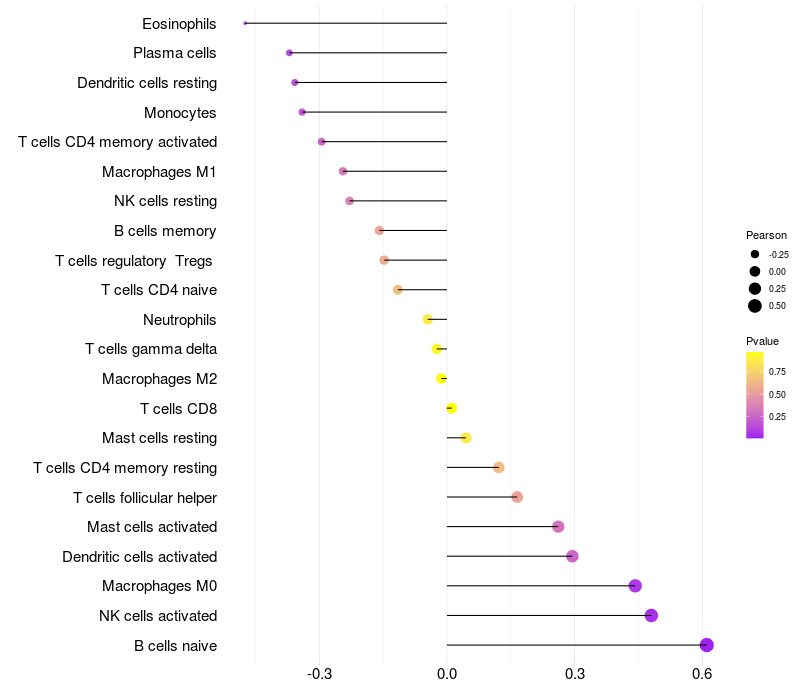
Task: Click the B cells naive data point
Action: [x=707, y=645]
